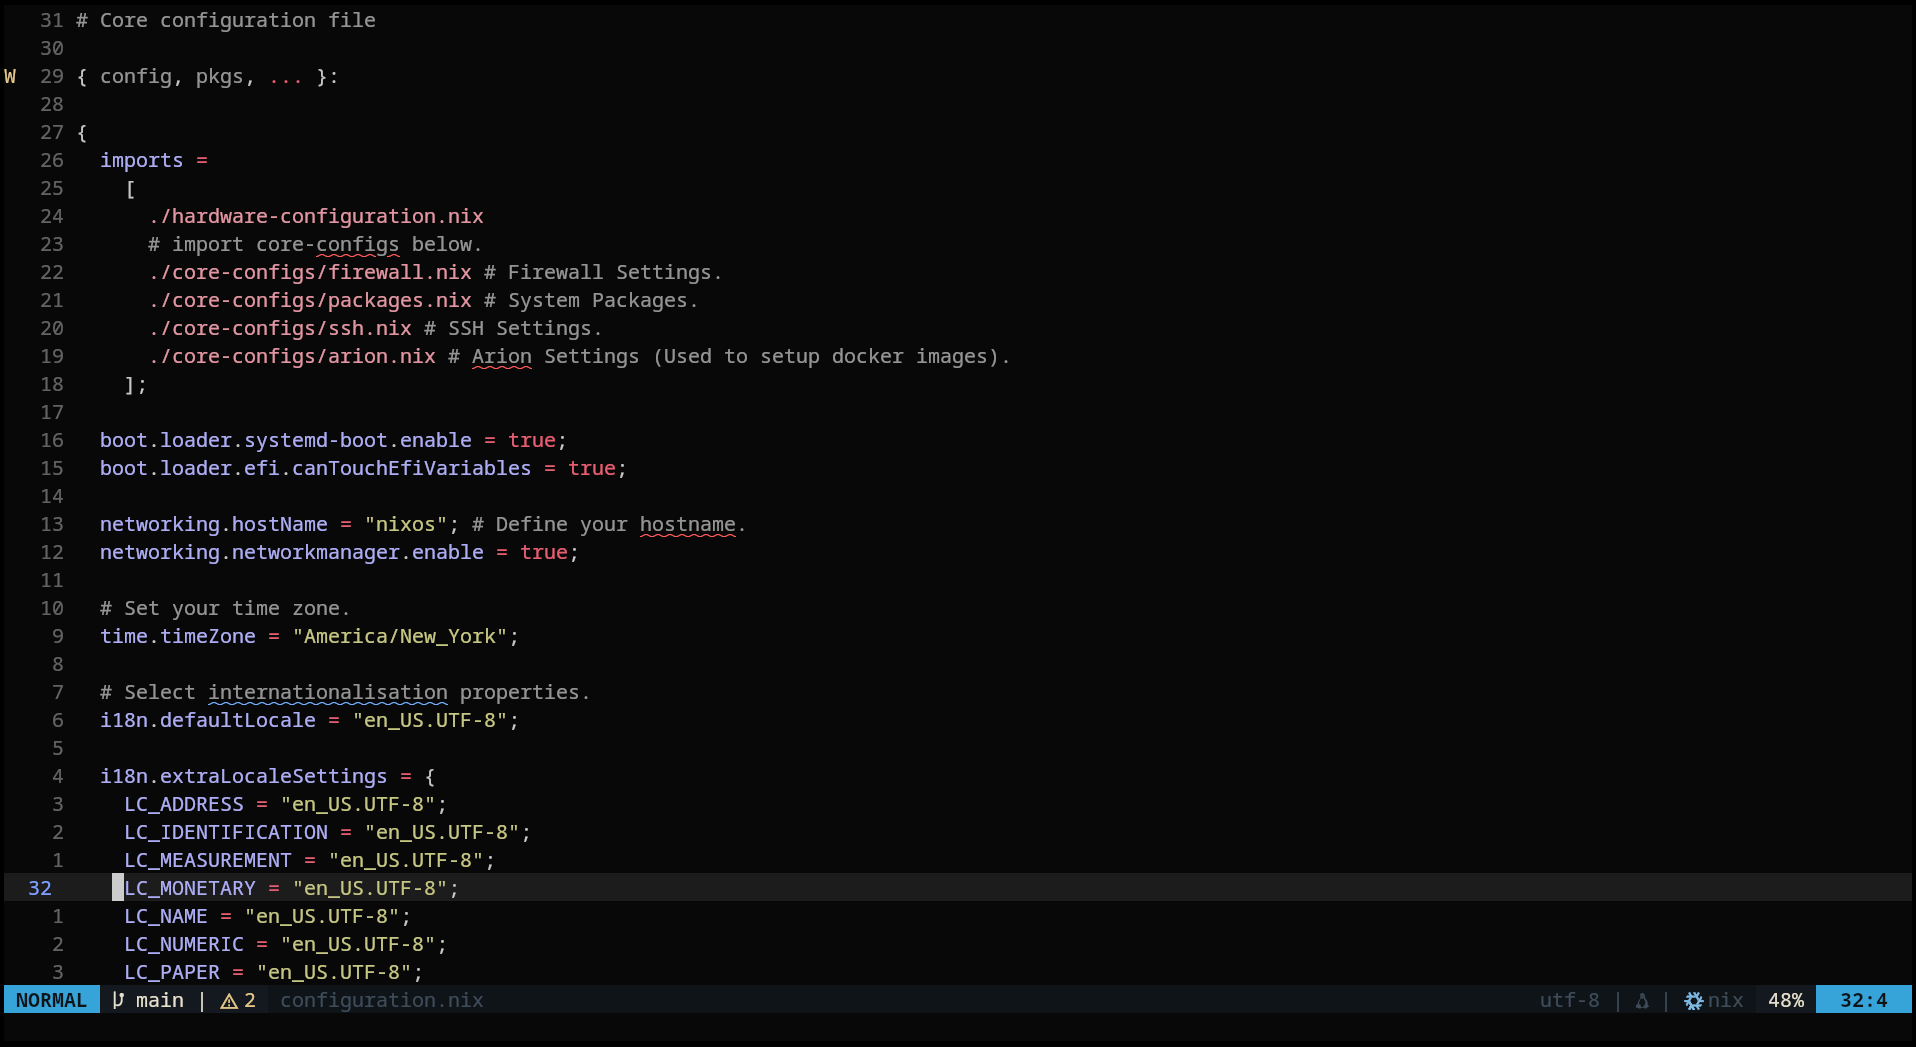Click the W warning sign in gutter
Image resolution: width=1916 pixels, height=1047 pixels.
point(11,77)
